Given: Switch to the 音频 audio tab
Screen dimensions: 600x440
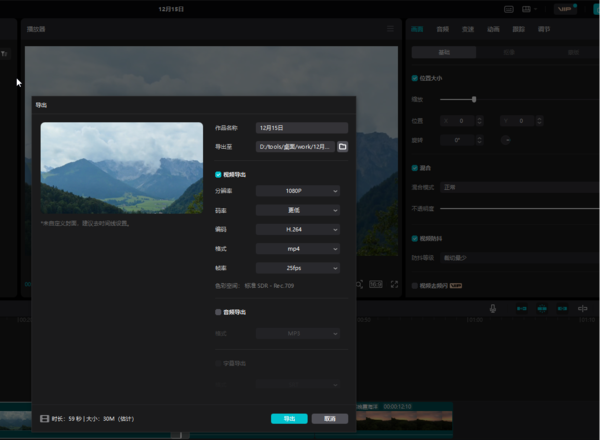Looking at the screenshot, I should [x=443, y=29].
